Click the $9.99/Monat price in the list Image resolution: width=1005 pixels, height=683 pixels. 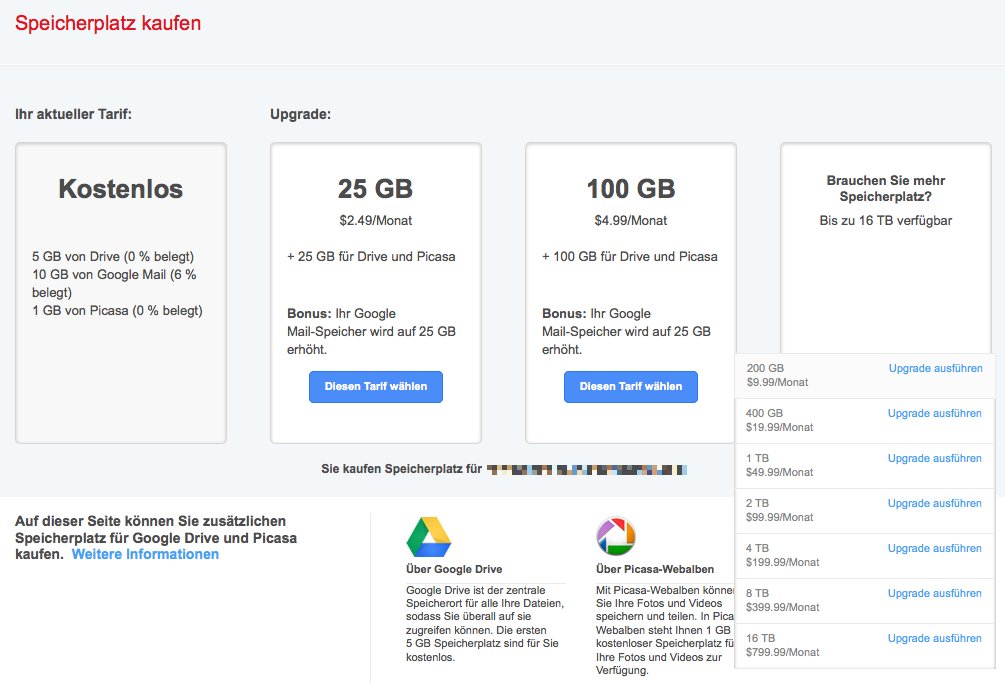[x=777, y=383]
